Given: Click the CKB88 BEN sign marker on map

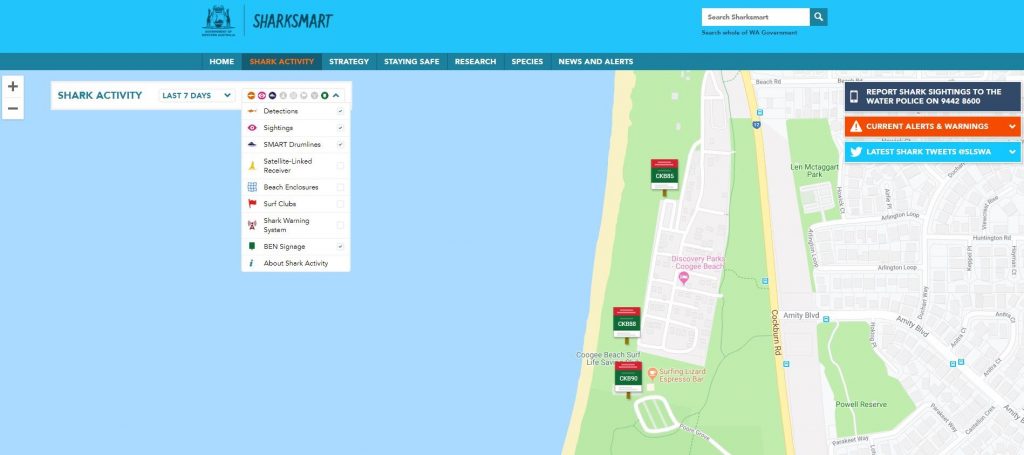Looking at the screenshot, I should (626, 324).
